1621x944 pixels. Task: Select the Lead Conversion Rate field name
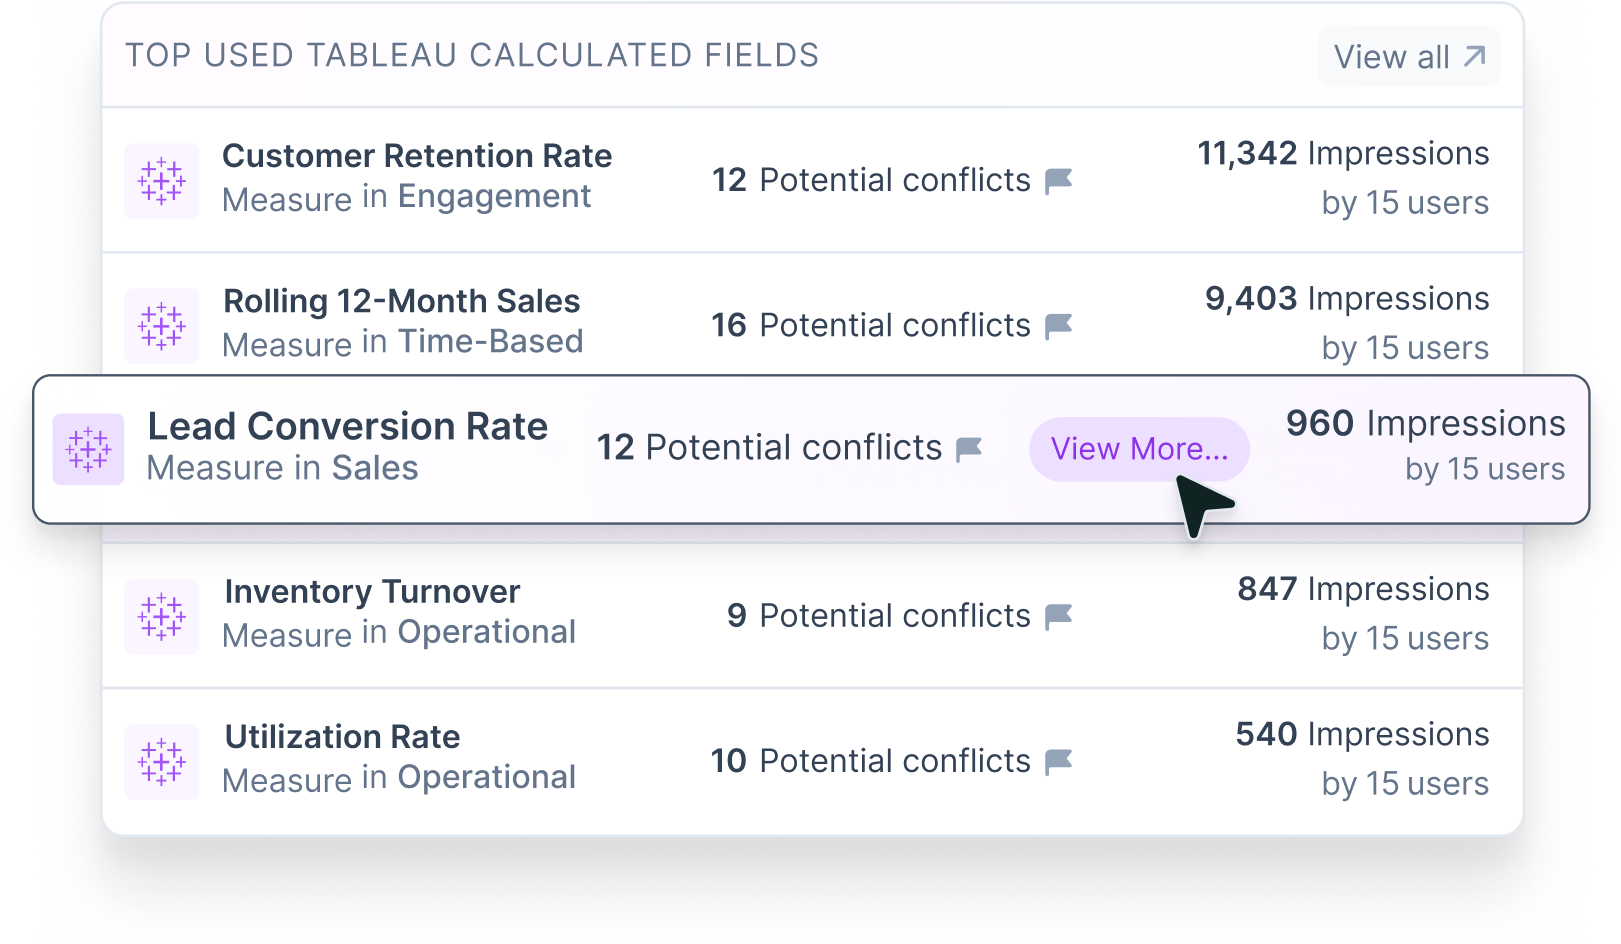point(348,426)
